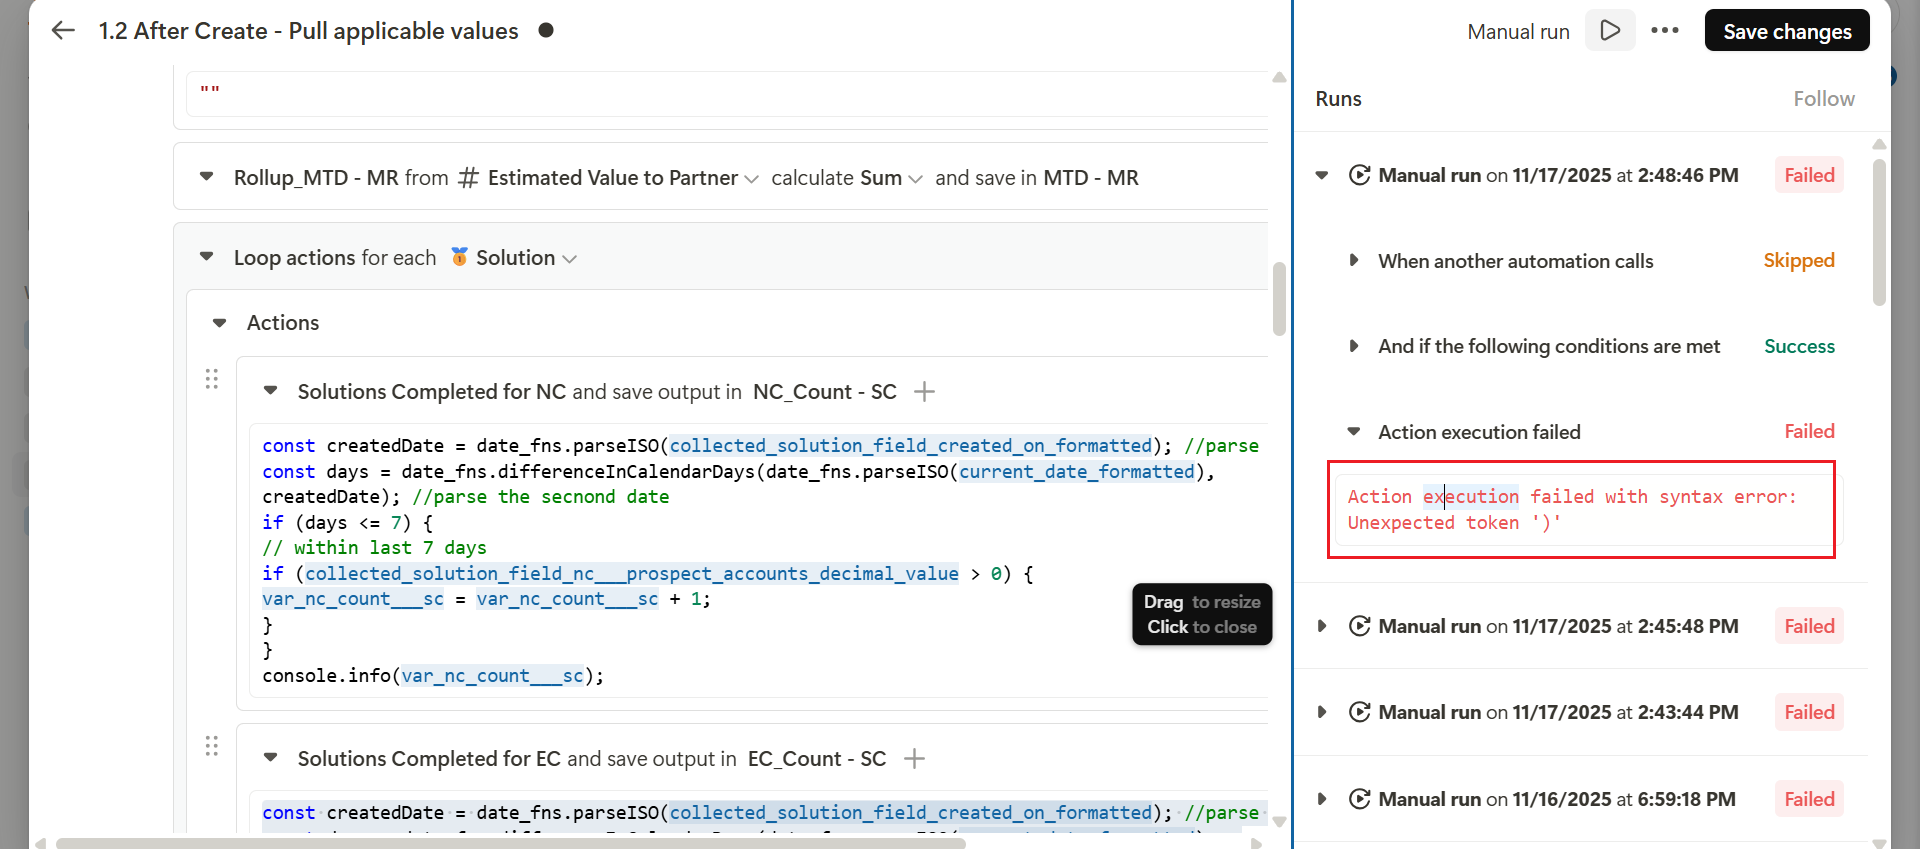
Task: Click plus icon next to NC_Count - SC
Action: point(925,392)
